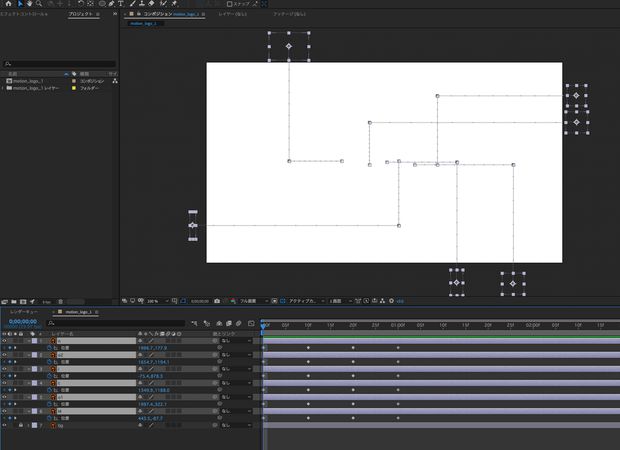The height and width of the screenshot is (450, 620).
Task: Expand the motion_logo_1 レイヤー folder
Action: pos(3,88)
